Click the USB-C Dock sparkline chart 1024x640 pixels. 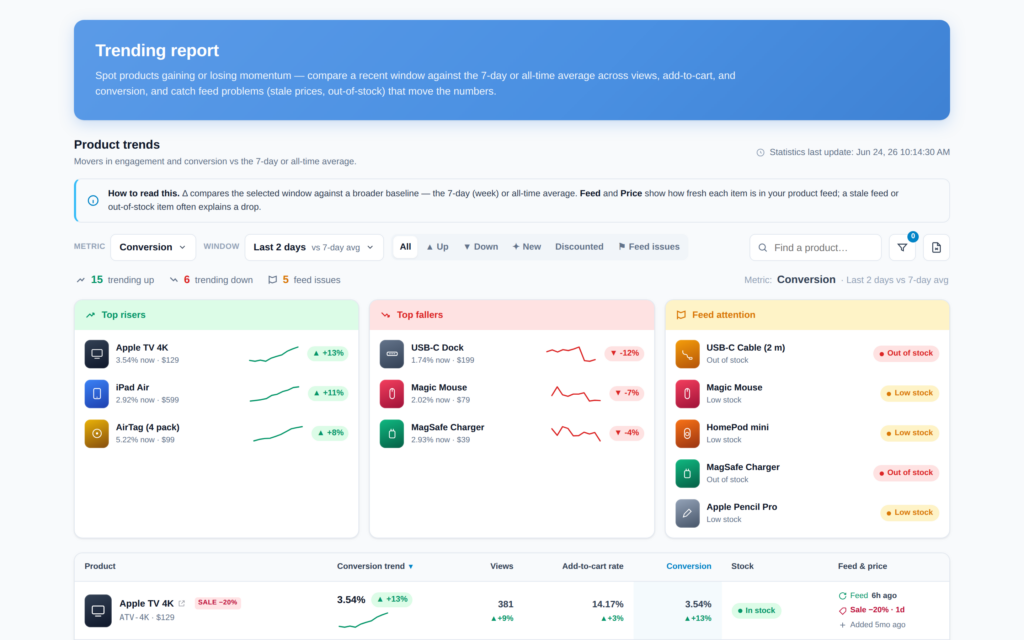click(x=571, y=354)
